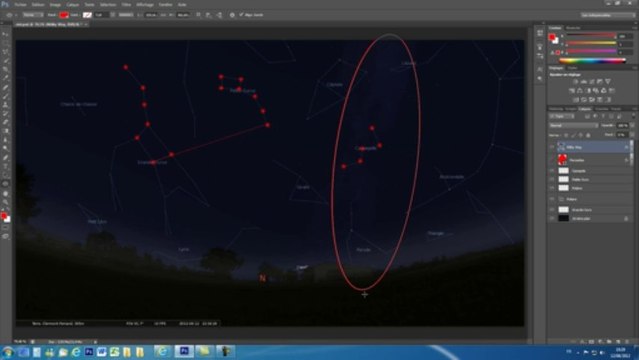Viewport: 639px width, 360px height.
Task: Add an Invert adjustment layer
Action: pyautogui.click(x=575, y=100)
